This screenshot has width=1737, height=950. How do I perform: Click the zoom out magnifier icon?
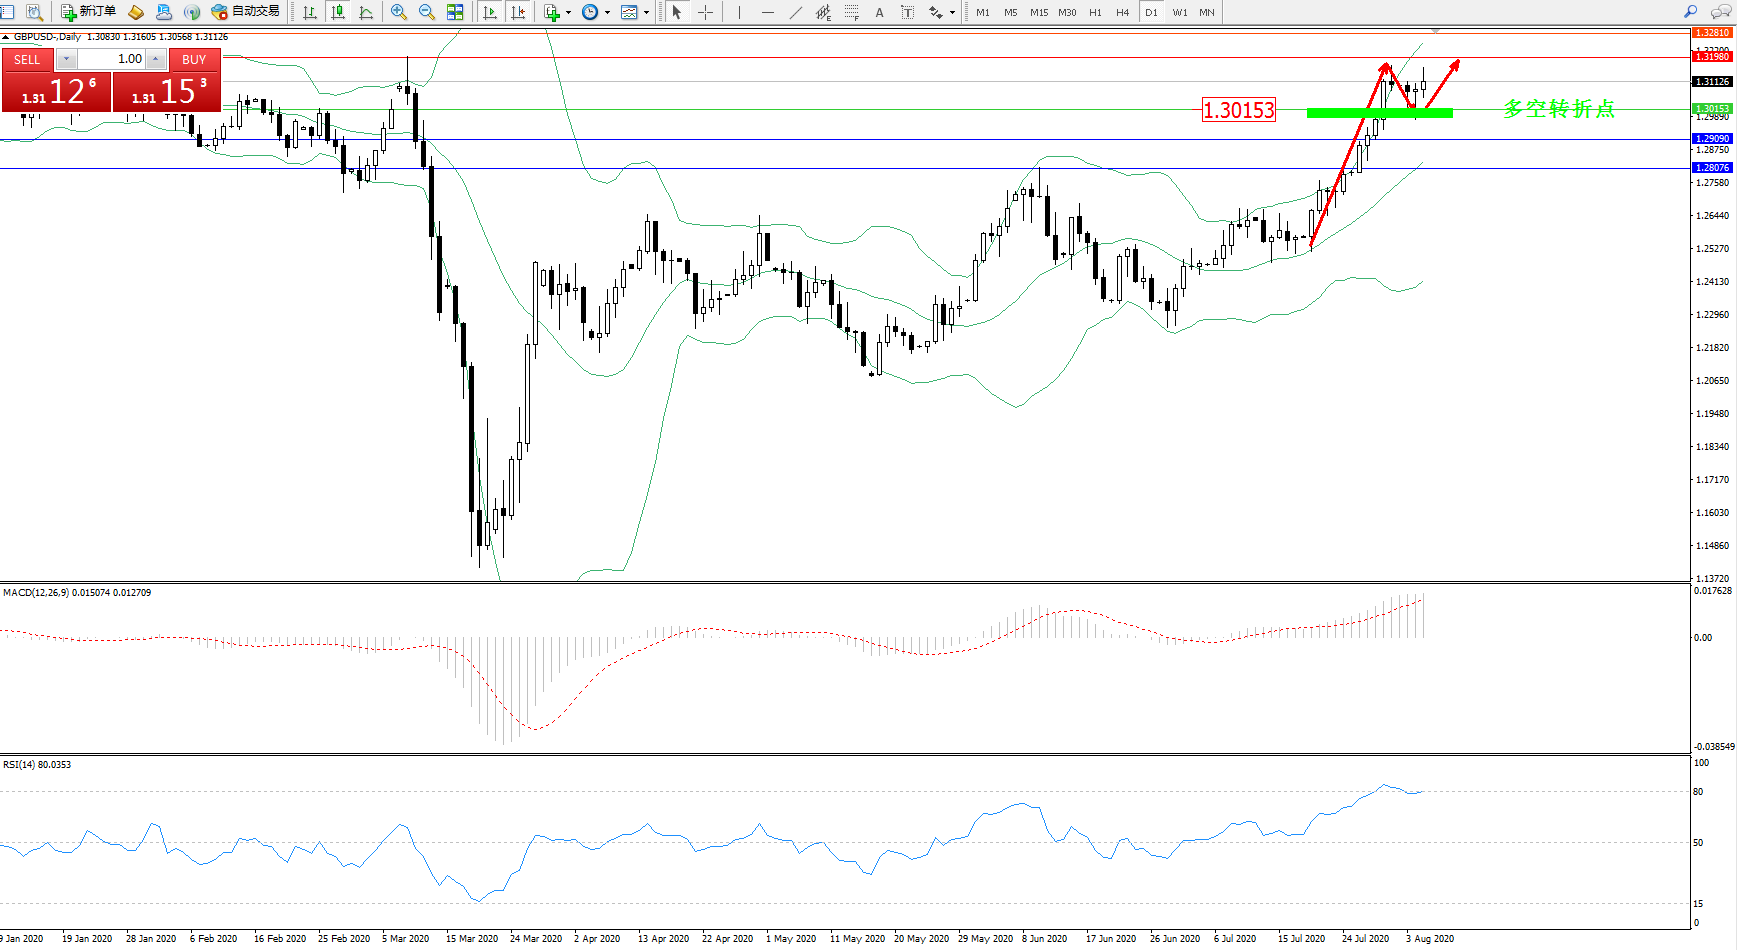point(427,12)
